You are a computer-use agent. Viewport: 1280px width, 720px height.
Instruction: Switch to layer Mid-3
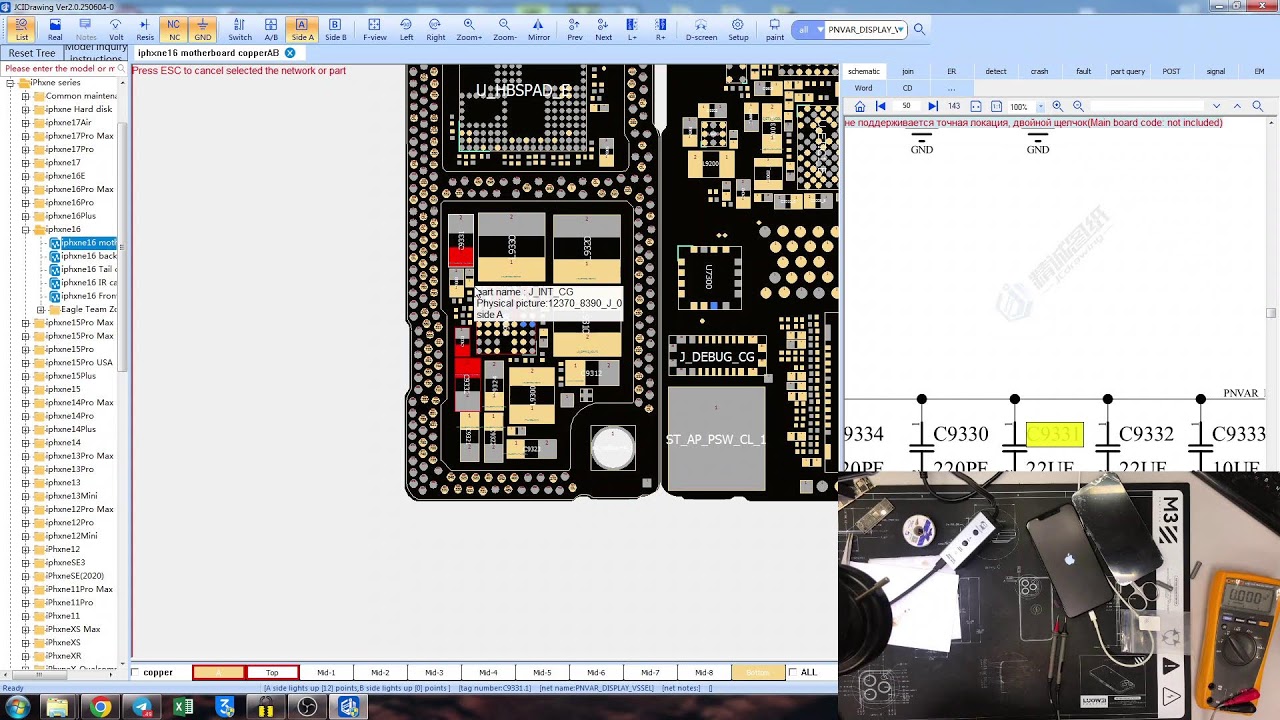(434, 672)
